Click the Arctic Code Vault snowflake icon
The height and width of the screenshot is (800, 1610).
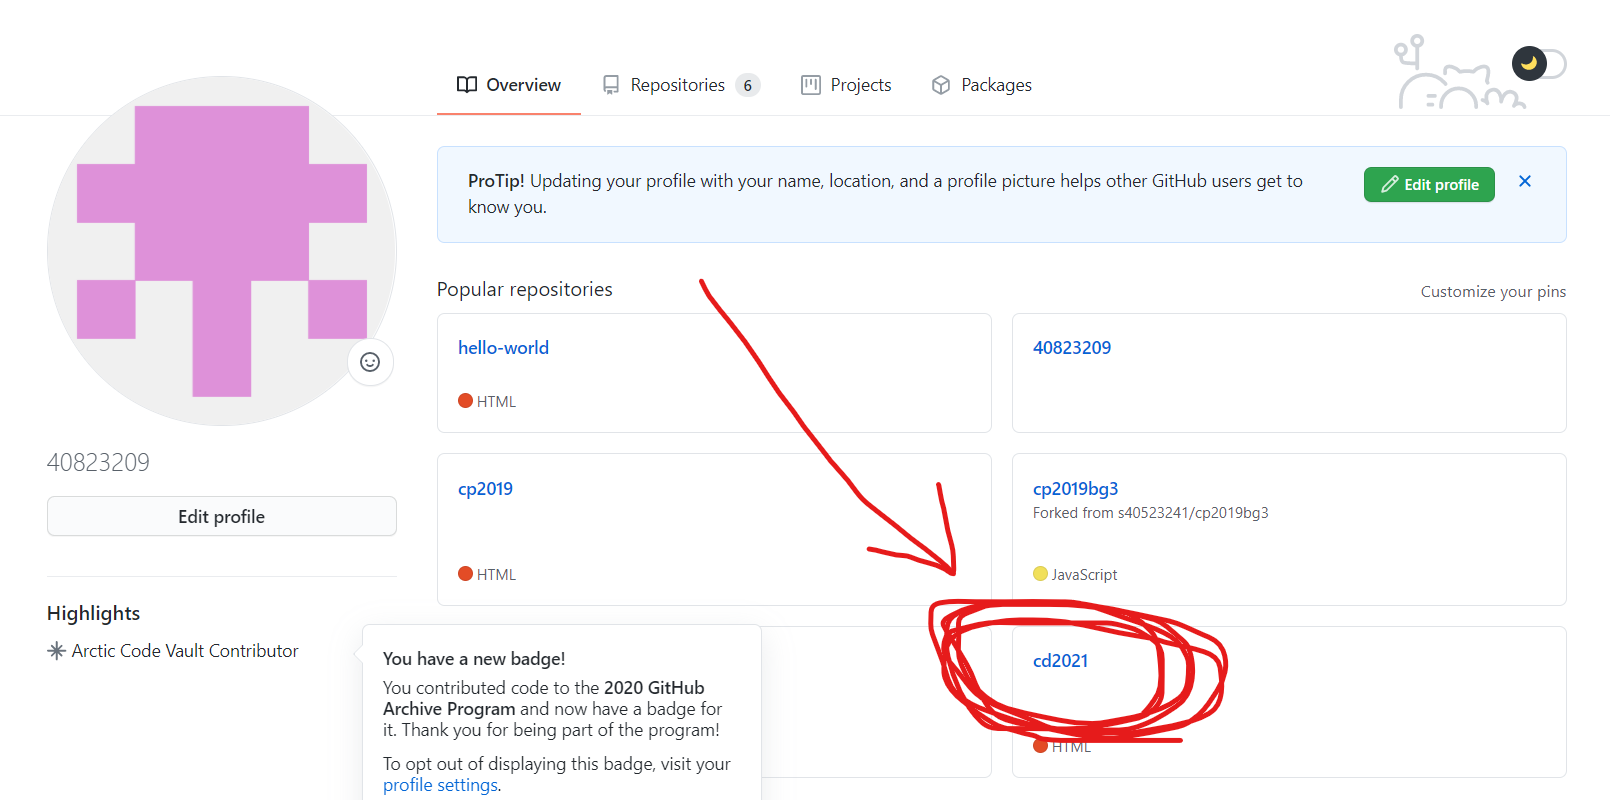56,651
